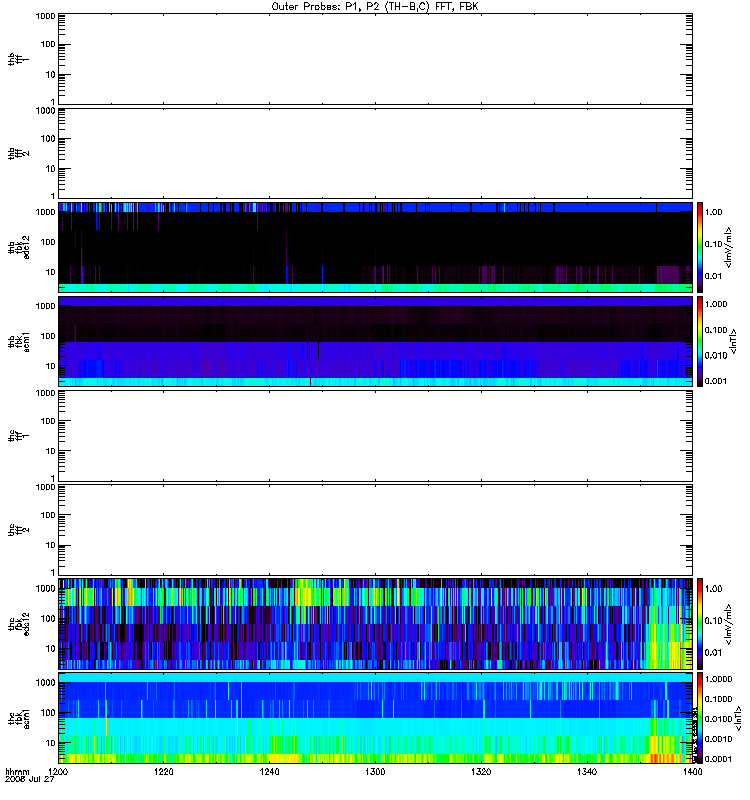Click the 1300 time axis label
Image resolution: width=750 pixels, height=800 pixels.
pyautogui.click(x=375, y=771)
